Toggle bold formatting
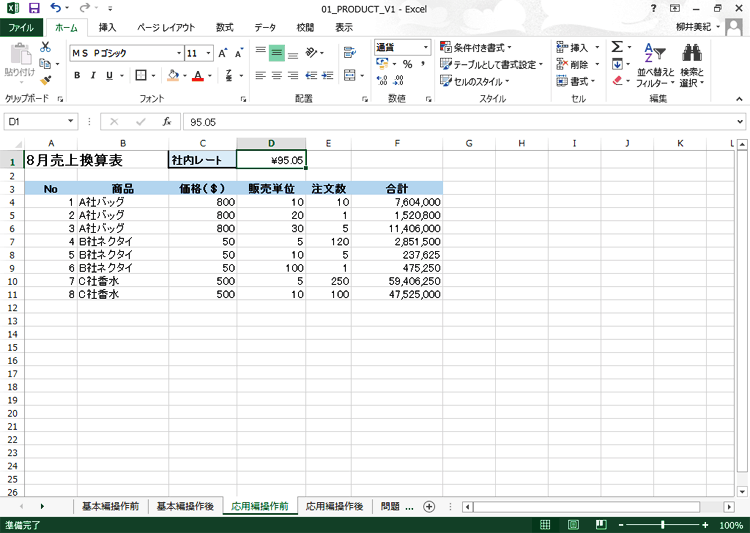 click(x=77, y=75)
